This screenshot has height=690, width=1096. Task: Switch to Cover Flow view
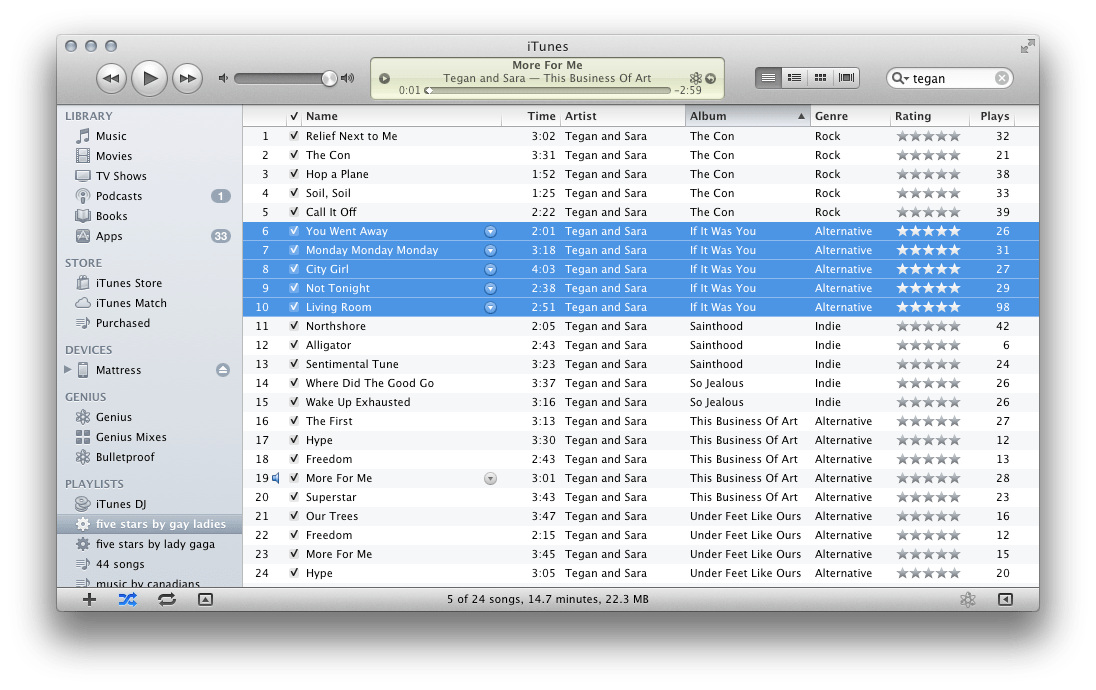(846, 77)
